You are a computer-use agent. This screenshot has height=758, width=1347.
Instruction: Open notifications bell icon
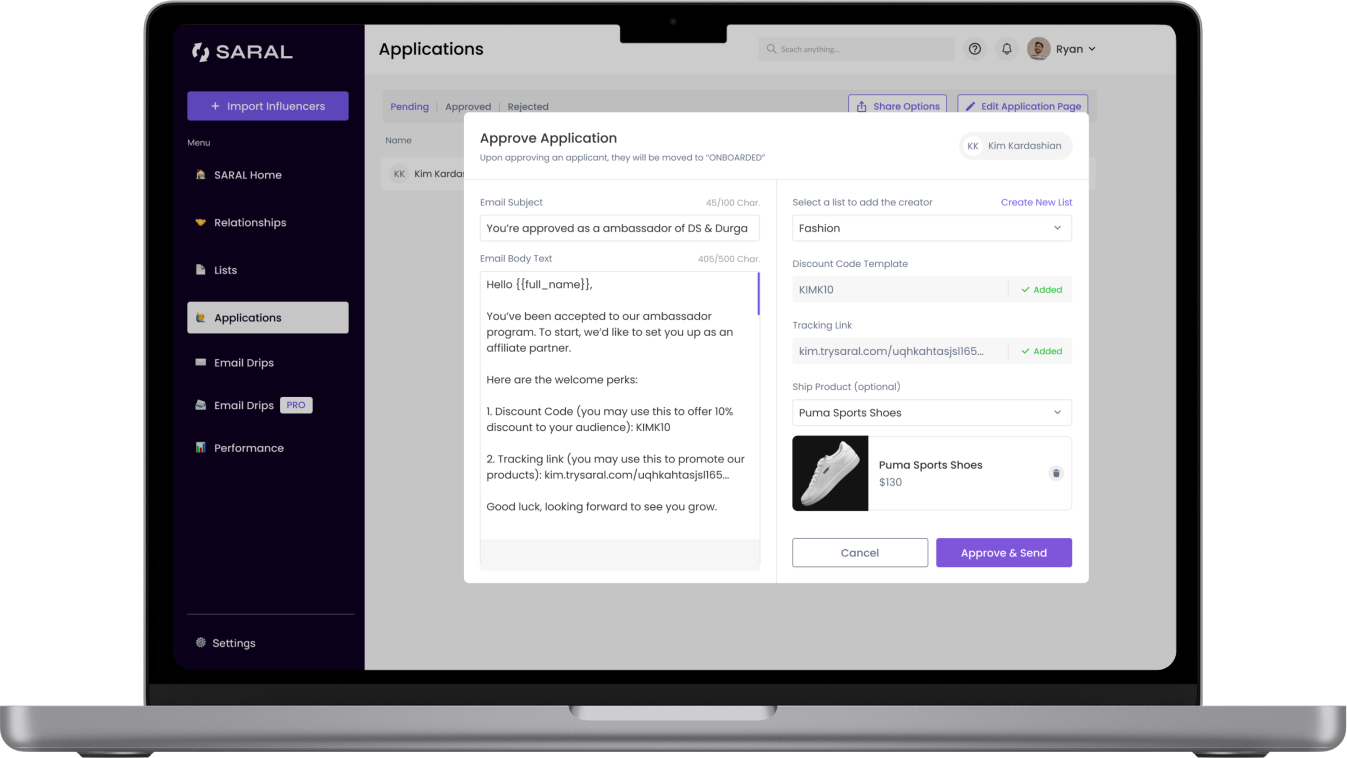pos(1007,49)
